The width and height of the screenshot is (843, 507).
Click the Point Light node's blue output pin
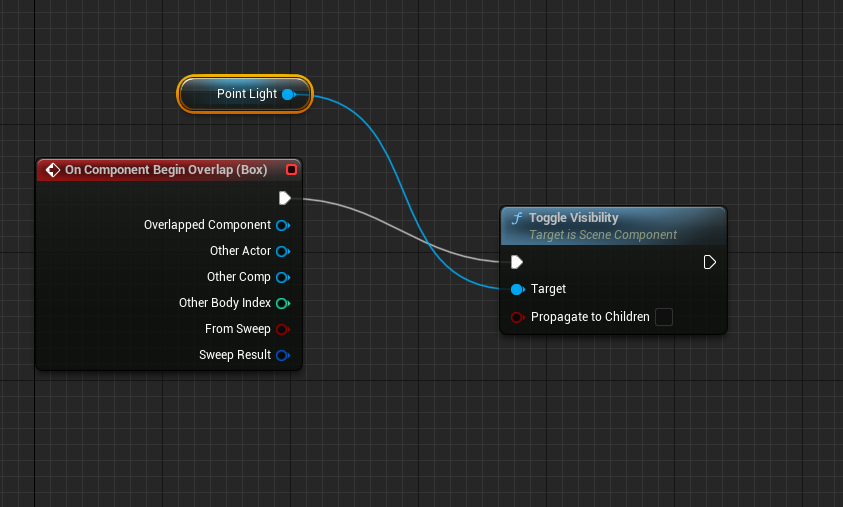(x=288, y=94)
